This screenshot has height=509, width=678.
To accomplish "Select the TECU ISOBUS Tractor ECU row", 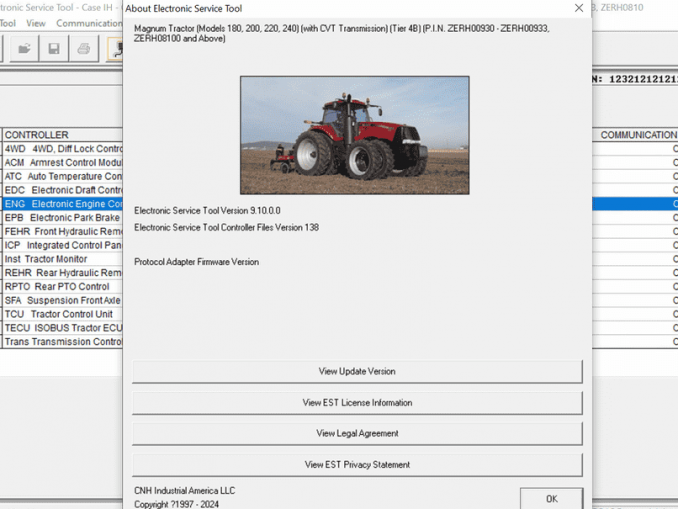I will 63,328.
